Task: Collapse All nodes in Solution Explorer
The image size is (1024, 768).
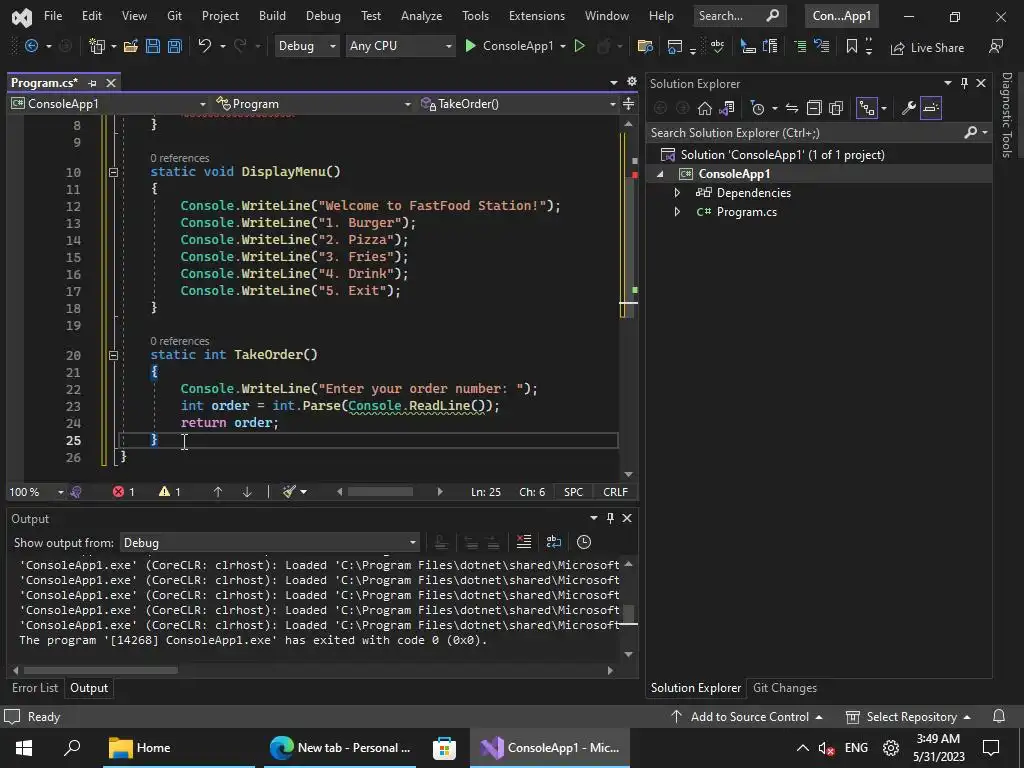Action: 814,108
